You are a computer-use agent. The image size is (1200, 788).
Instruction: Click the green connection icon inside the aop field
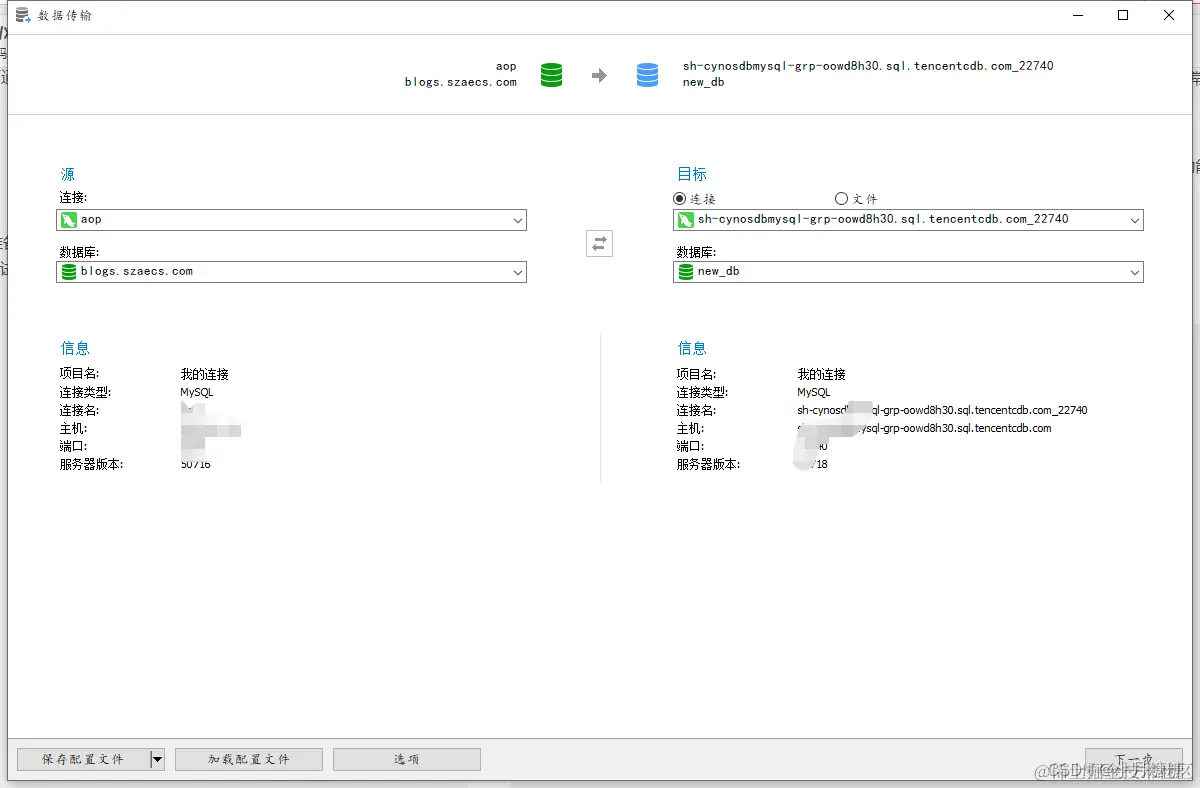tap(69, 219)
